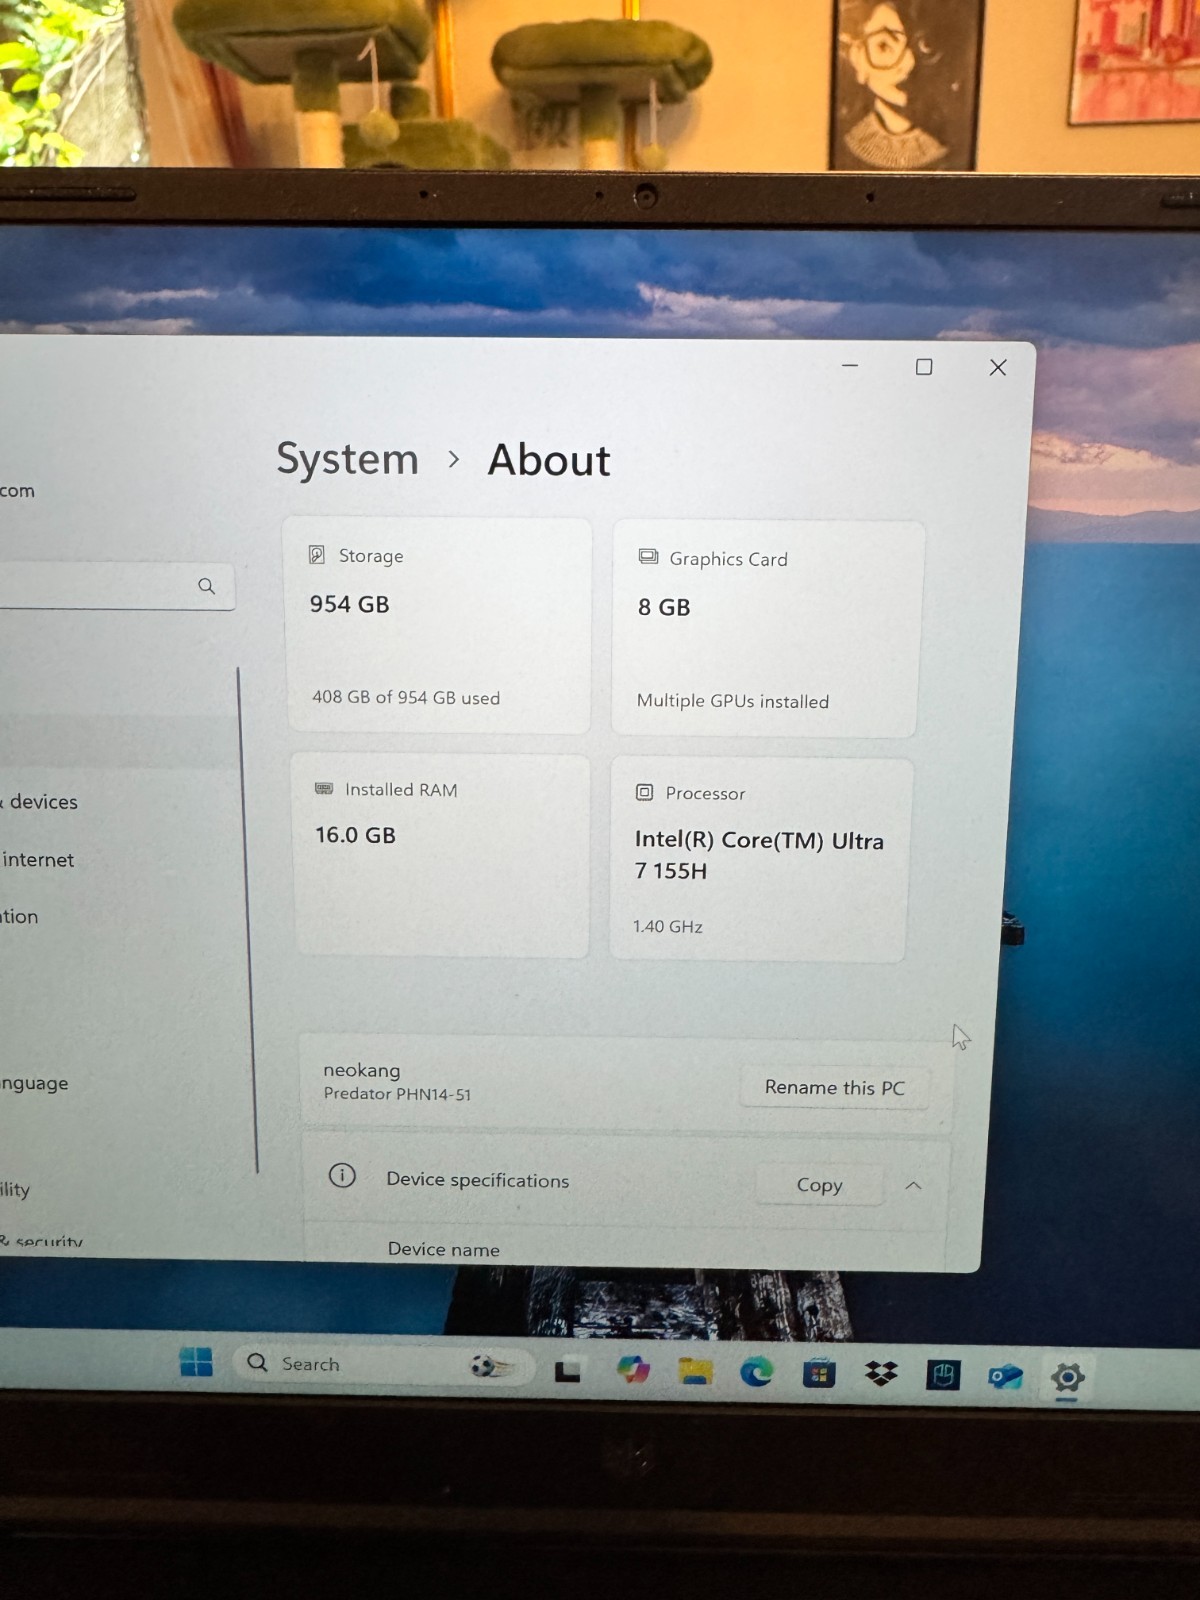
Task: Click the 'Multiple GPUs installed' text
Action: click(733, 701)
